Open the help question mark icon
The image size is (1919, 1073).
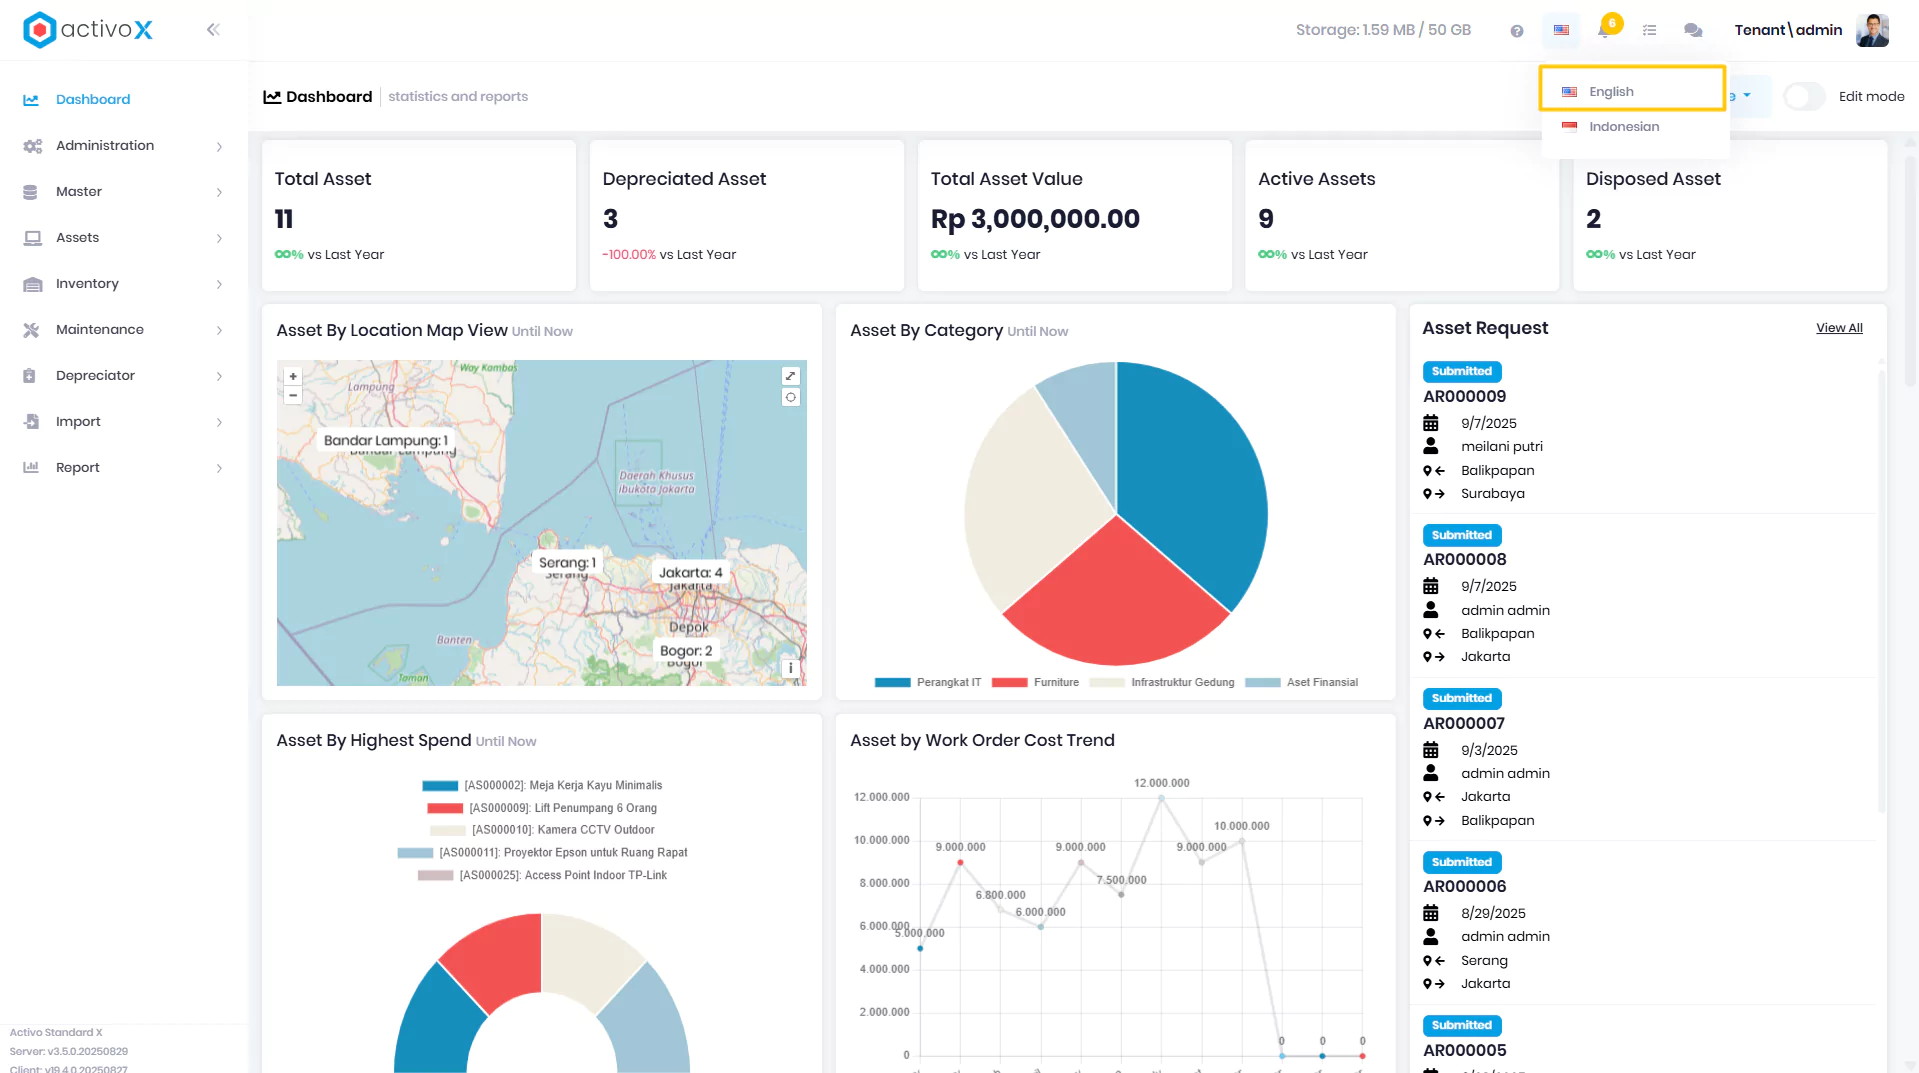click(1517, 31)
